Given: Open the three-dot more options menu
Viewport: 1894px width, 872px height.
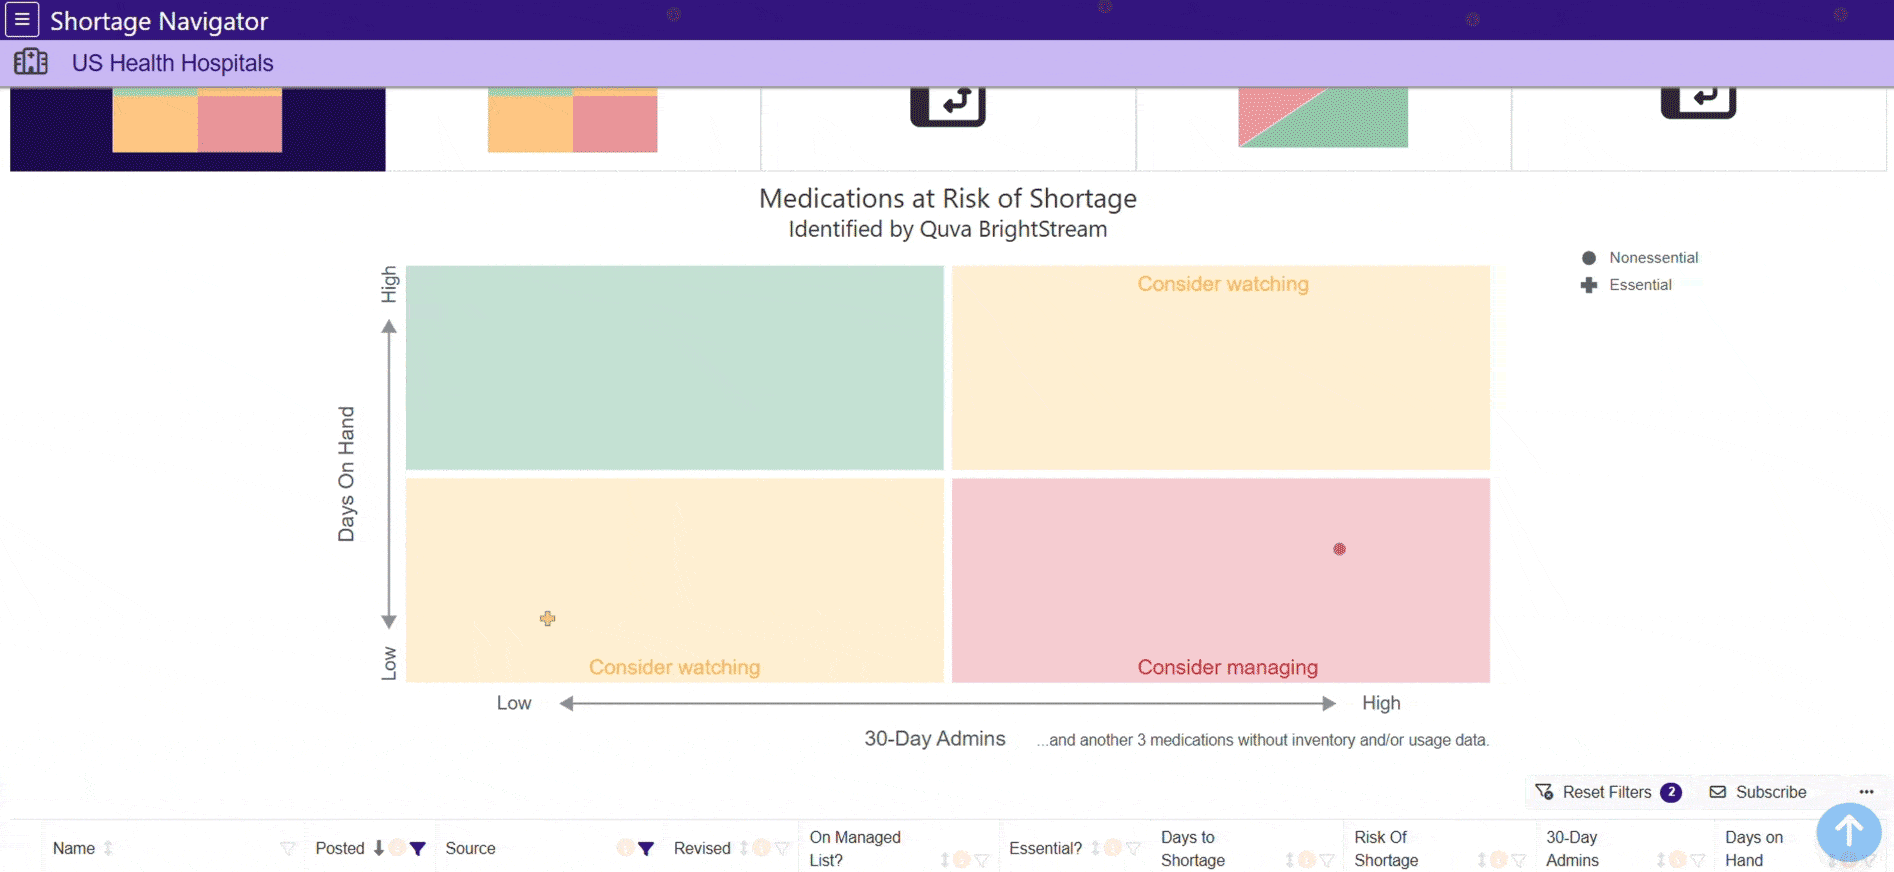Looking at the screenshot, I should 1866,792.
